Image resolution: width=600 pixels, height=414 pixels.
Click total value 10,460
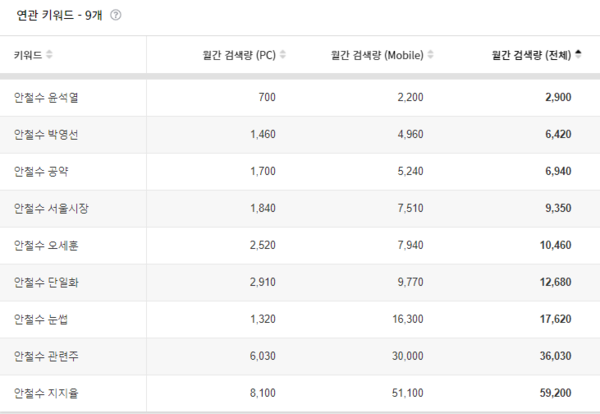point(556,245)
